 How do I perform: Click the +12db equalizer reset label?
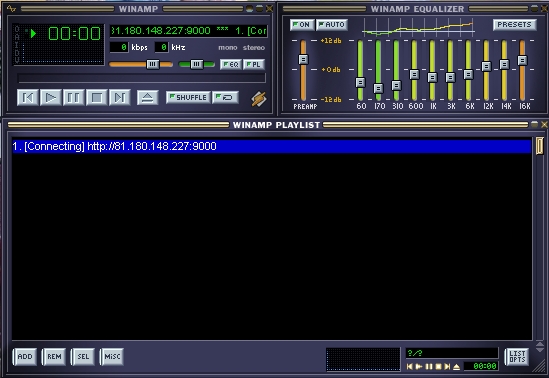pos(331,41)
